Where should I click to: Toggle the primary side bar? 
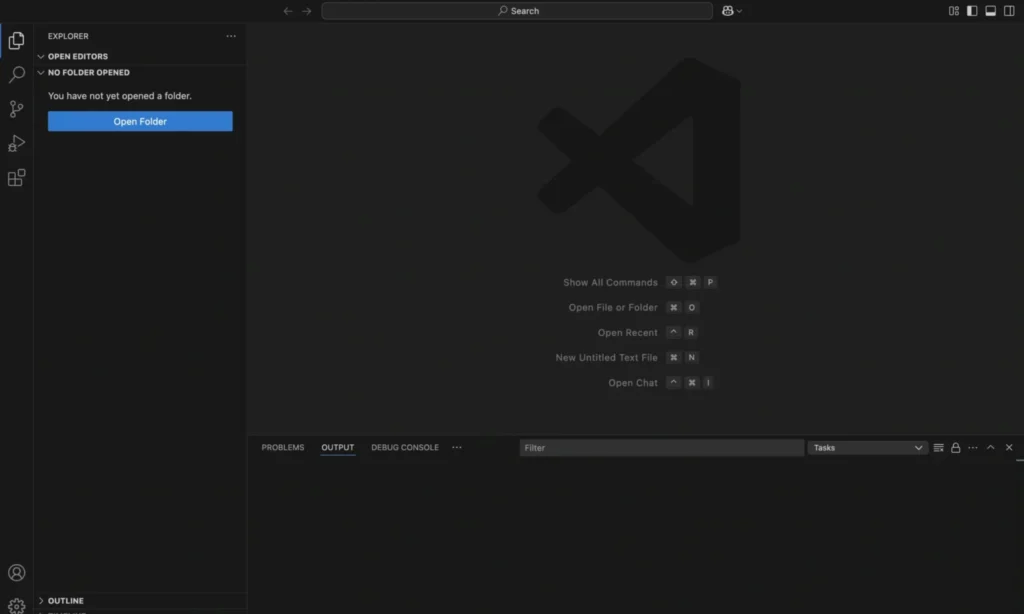click(x=972, y=11)
